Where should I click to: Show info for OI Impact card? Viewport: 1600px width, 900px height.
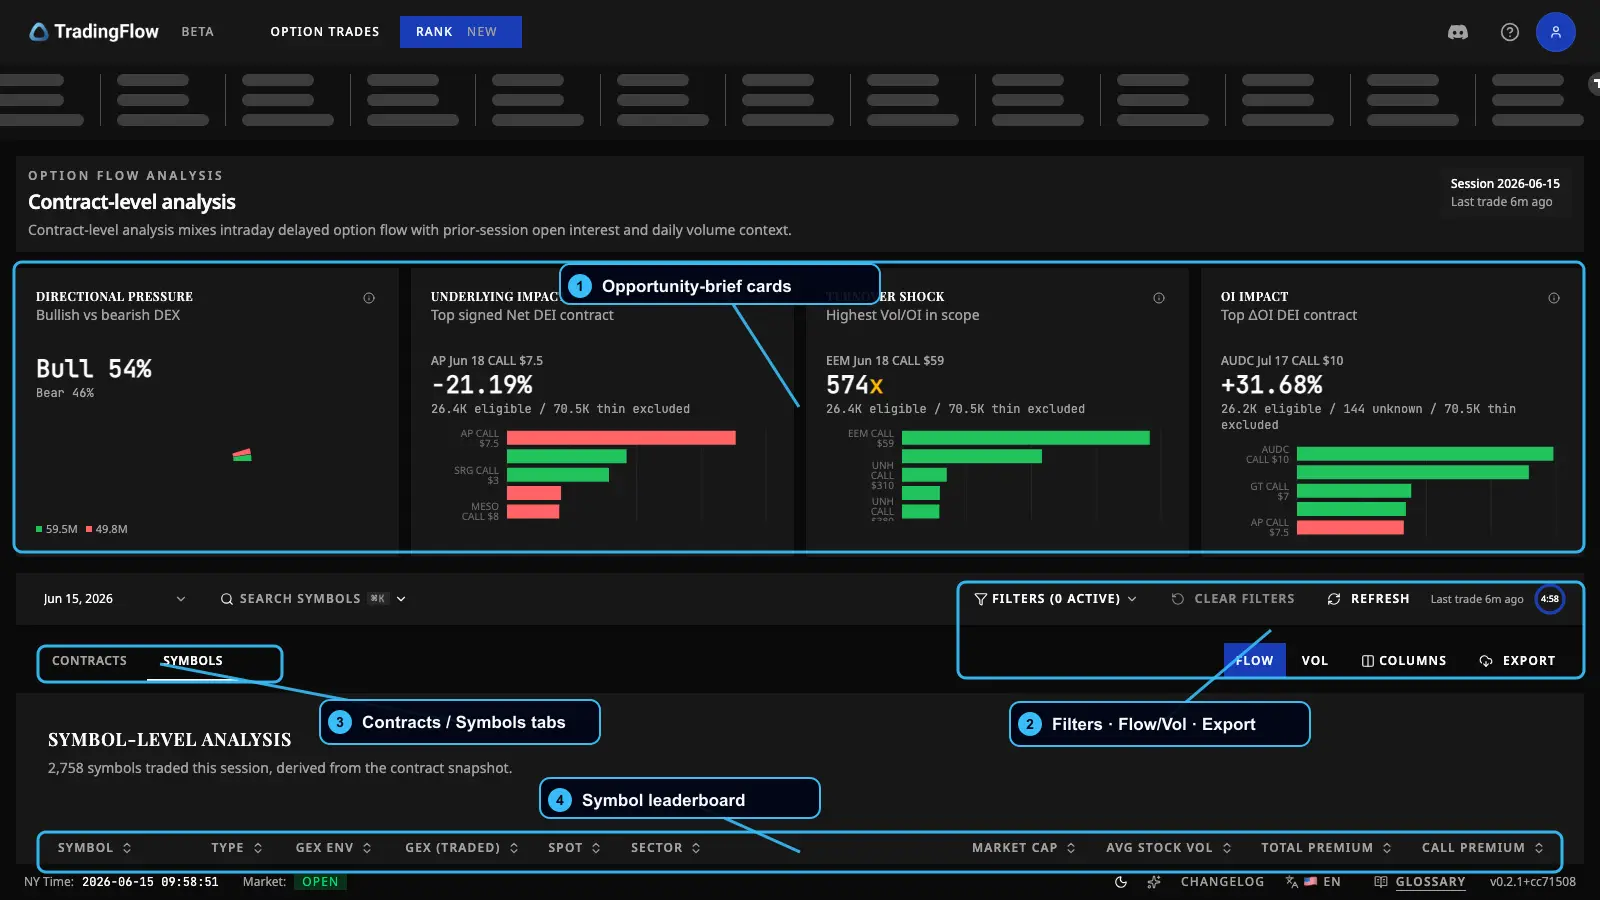pyautogui.click(x=1554, y=298)
